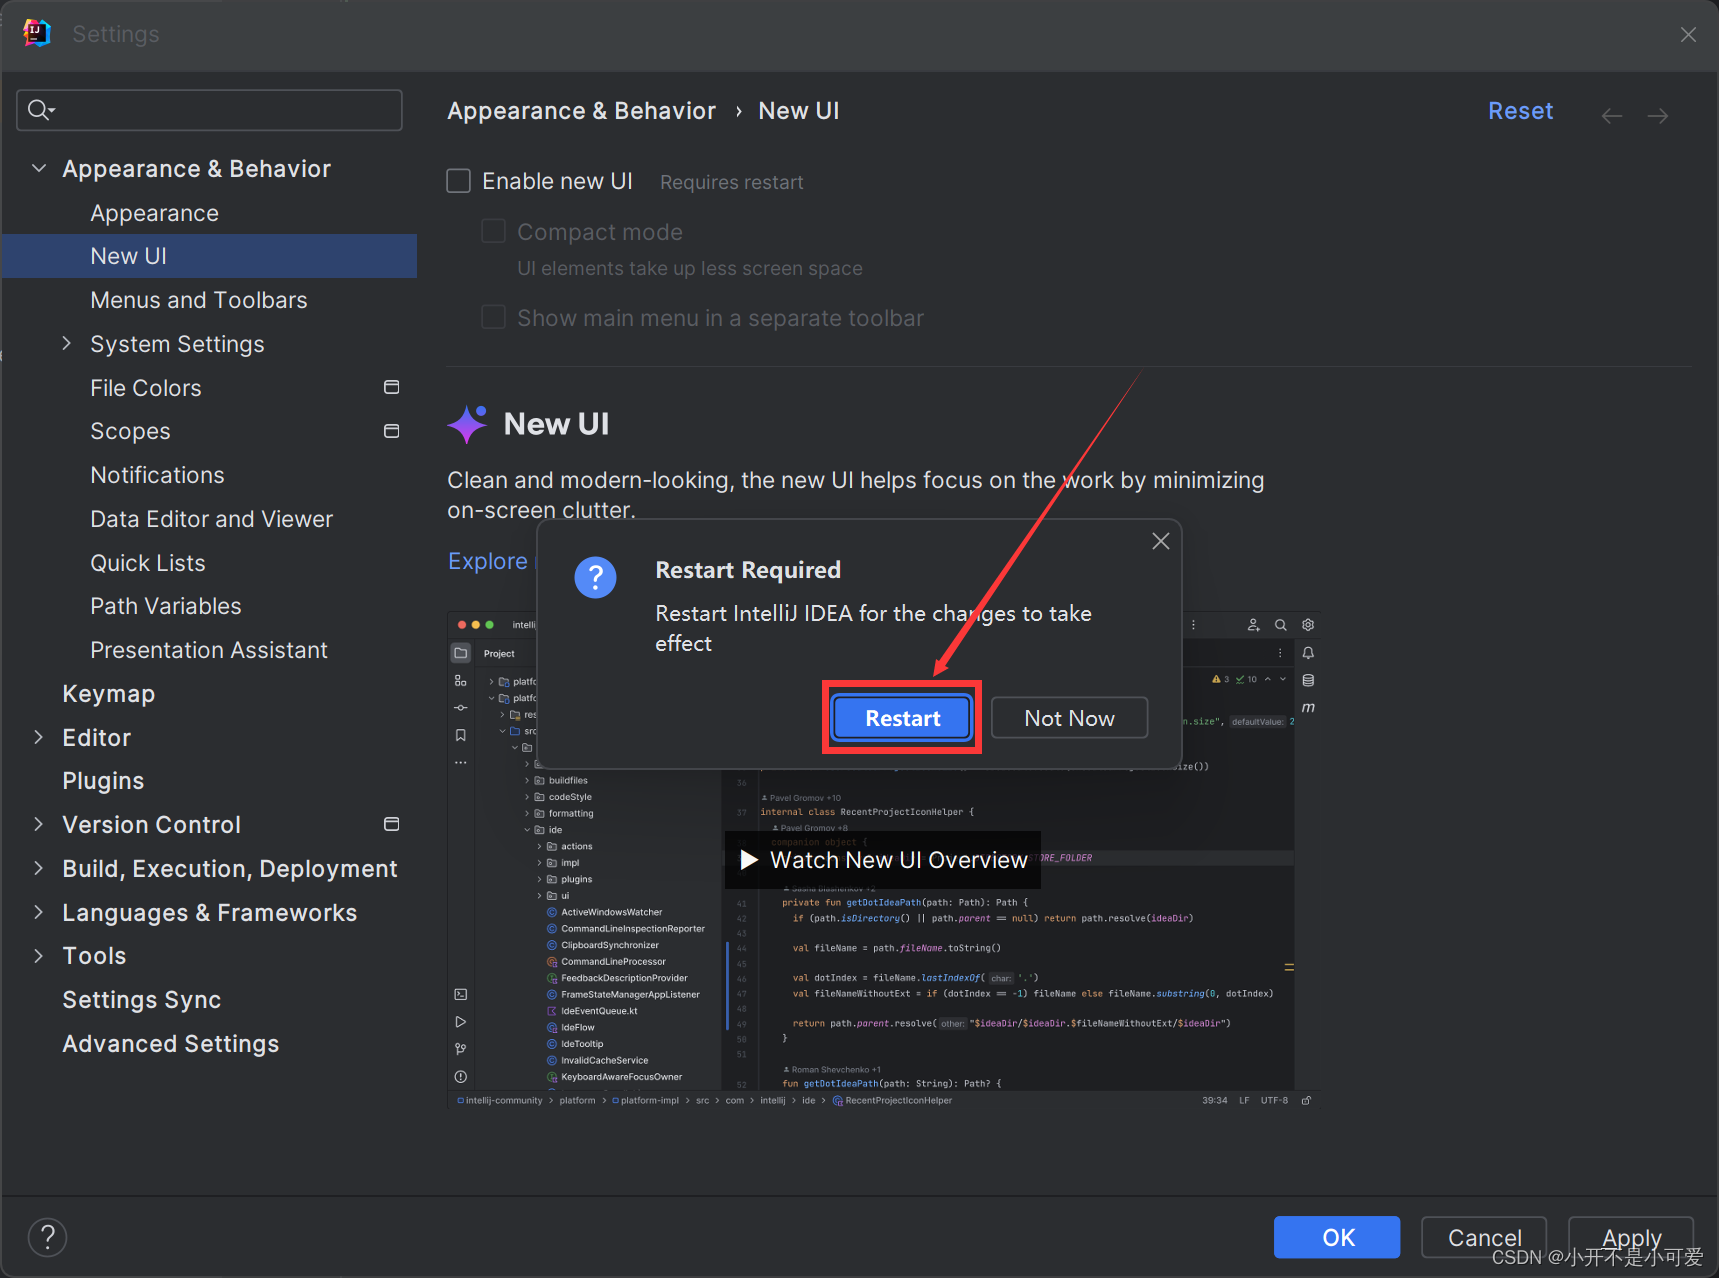1719x1278 pixels.
Task: Click Appearance & Behavior breadcrumb
Action: [581, 111]
